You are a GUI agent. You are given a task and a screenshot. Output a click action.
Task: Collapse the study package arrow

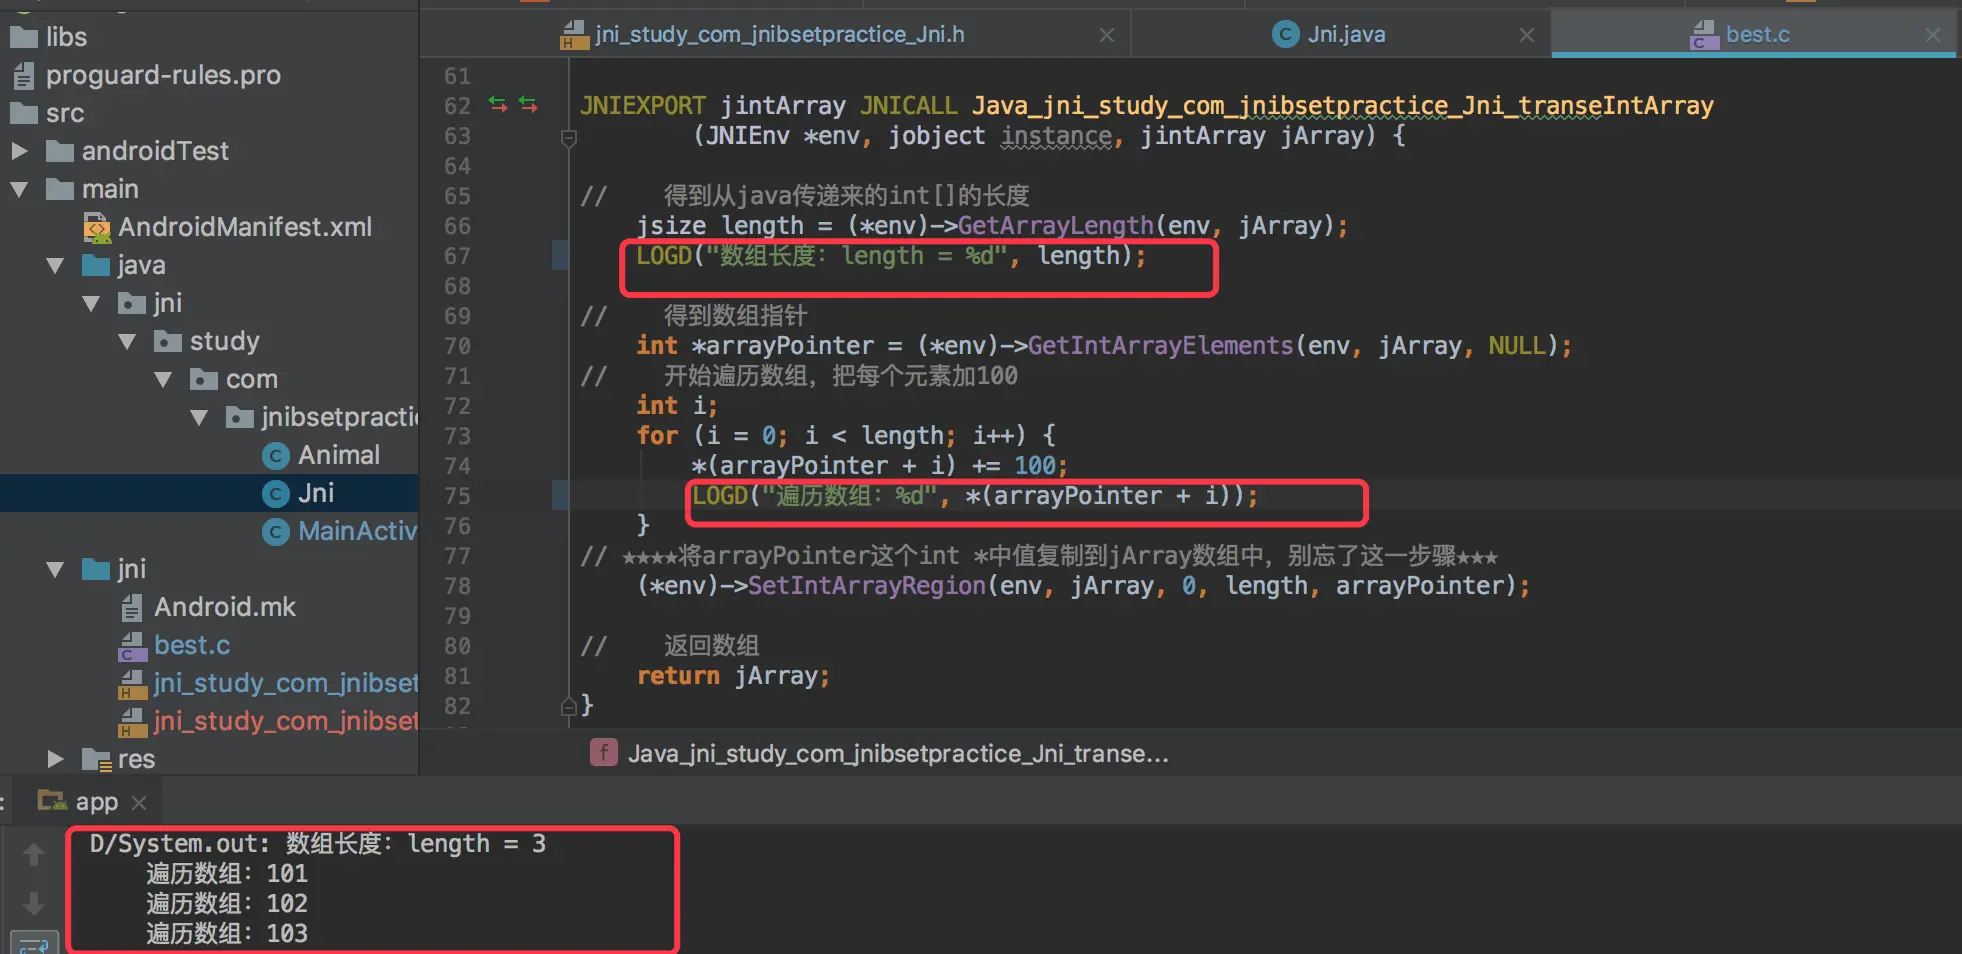(x=127, y=341)
